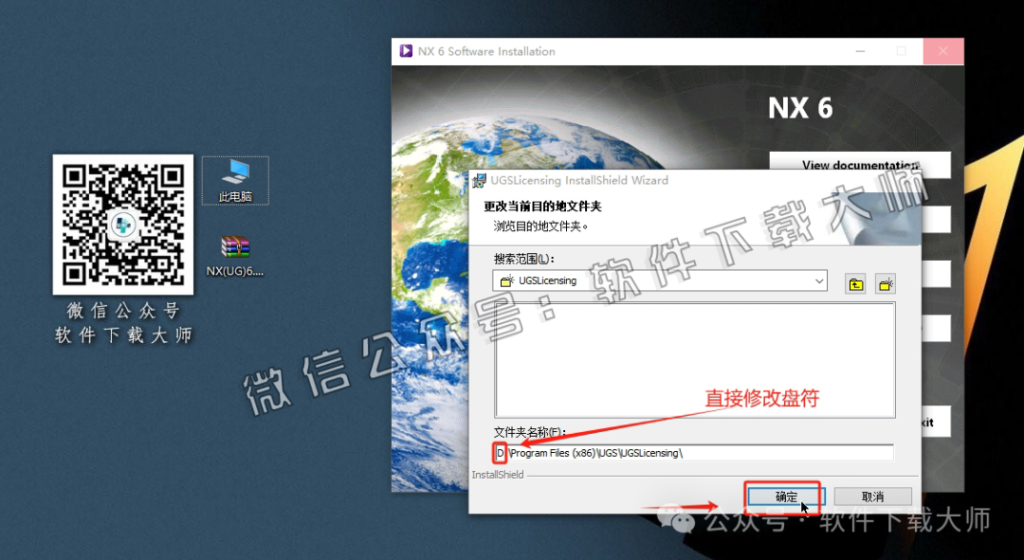Click the QR code image on desktop

123,225
